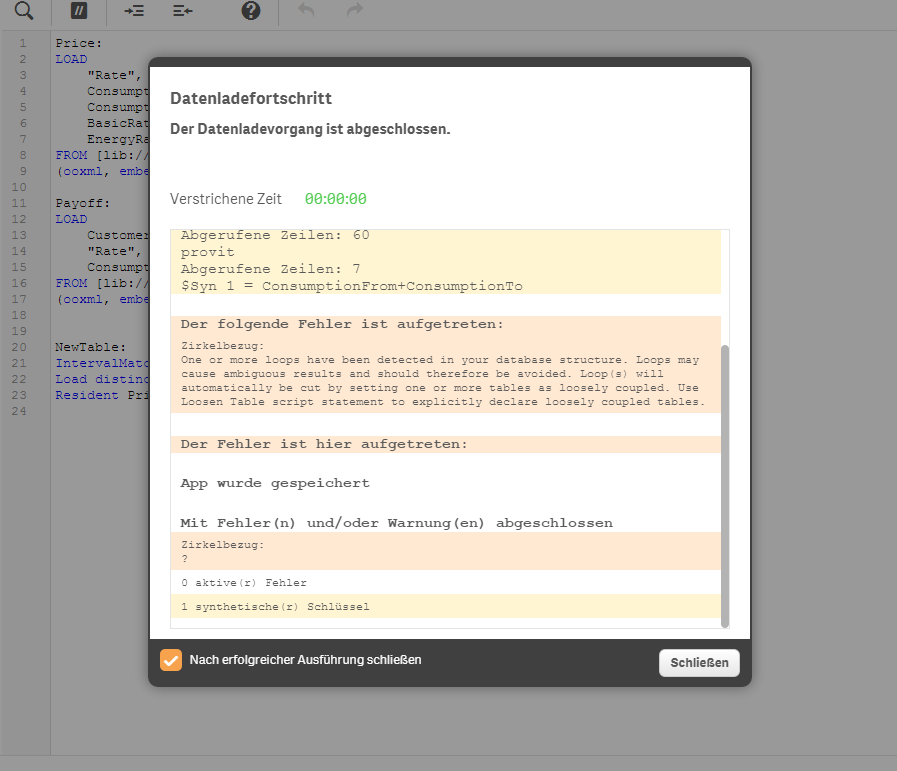This screenshot has width=897, height=771.
Task: Click the FROM keyword on line 8
Action: click(x=71, y=156)
